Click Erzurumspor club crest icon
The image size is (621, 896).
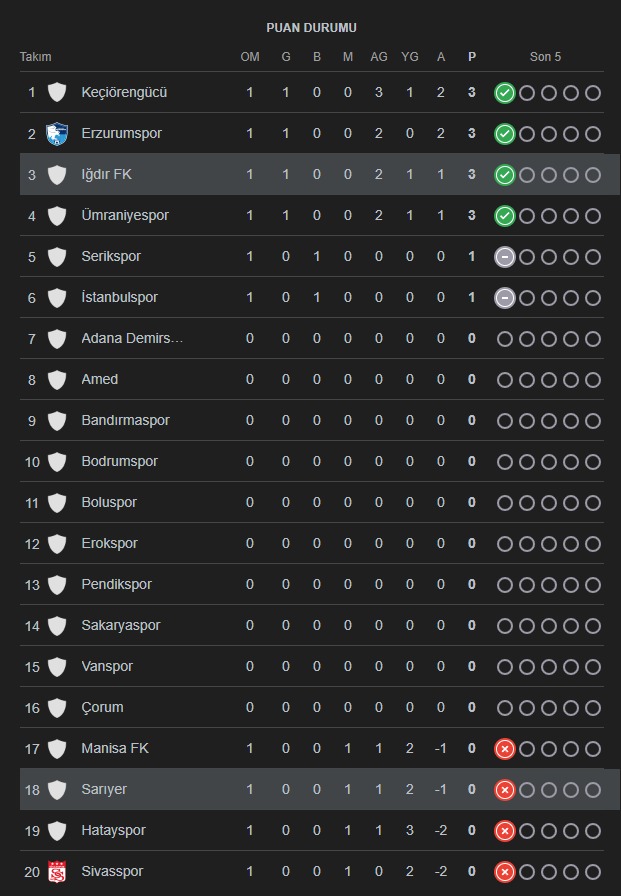click(57, 134)
